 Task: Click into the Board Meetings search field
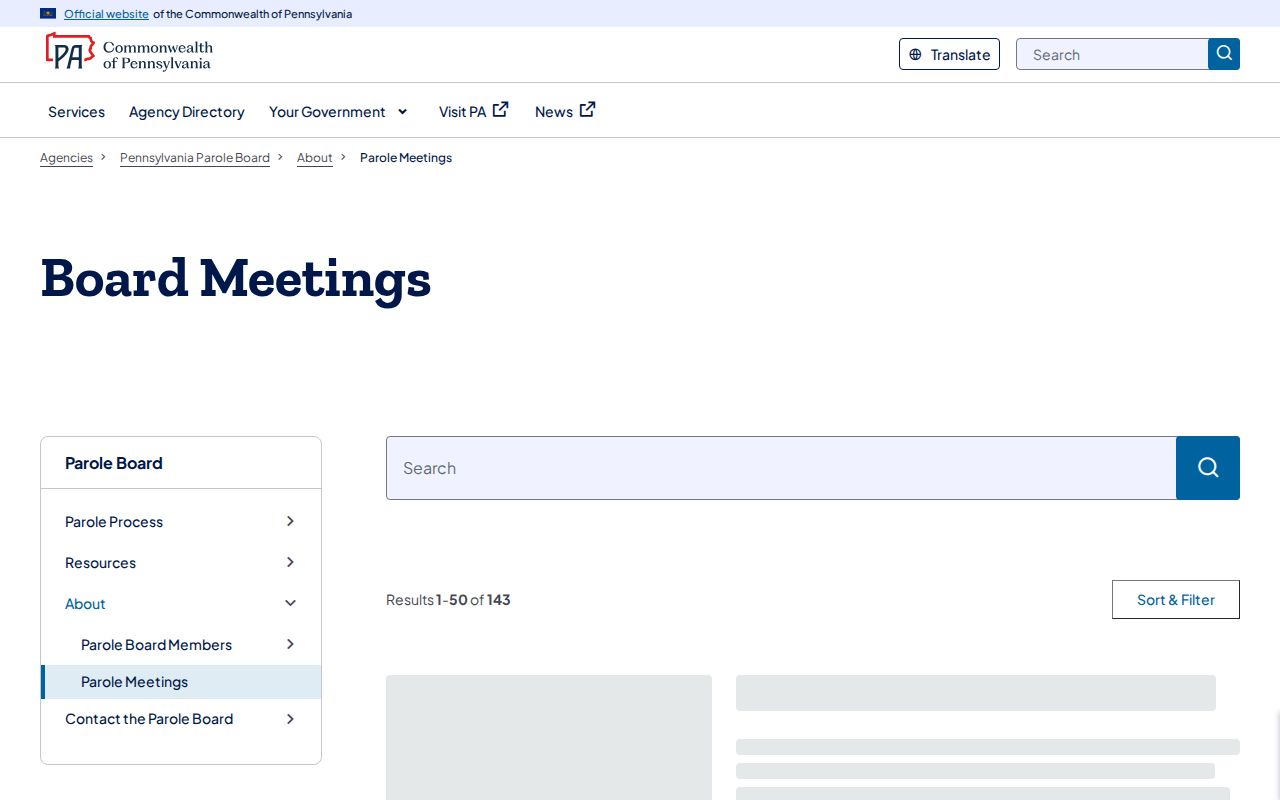click(781, 468)
